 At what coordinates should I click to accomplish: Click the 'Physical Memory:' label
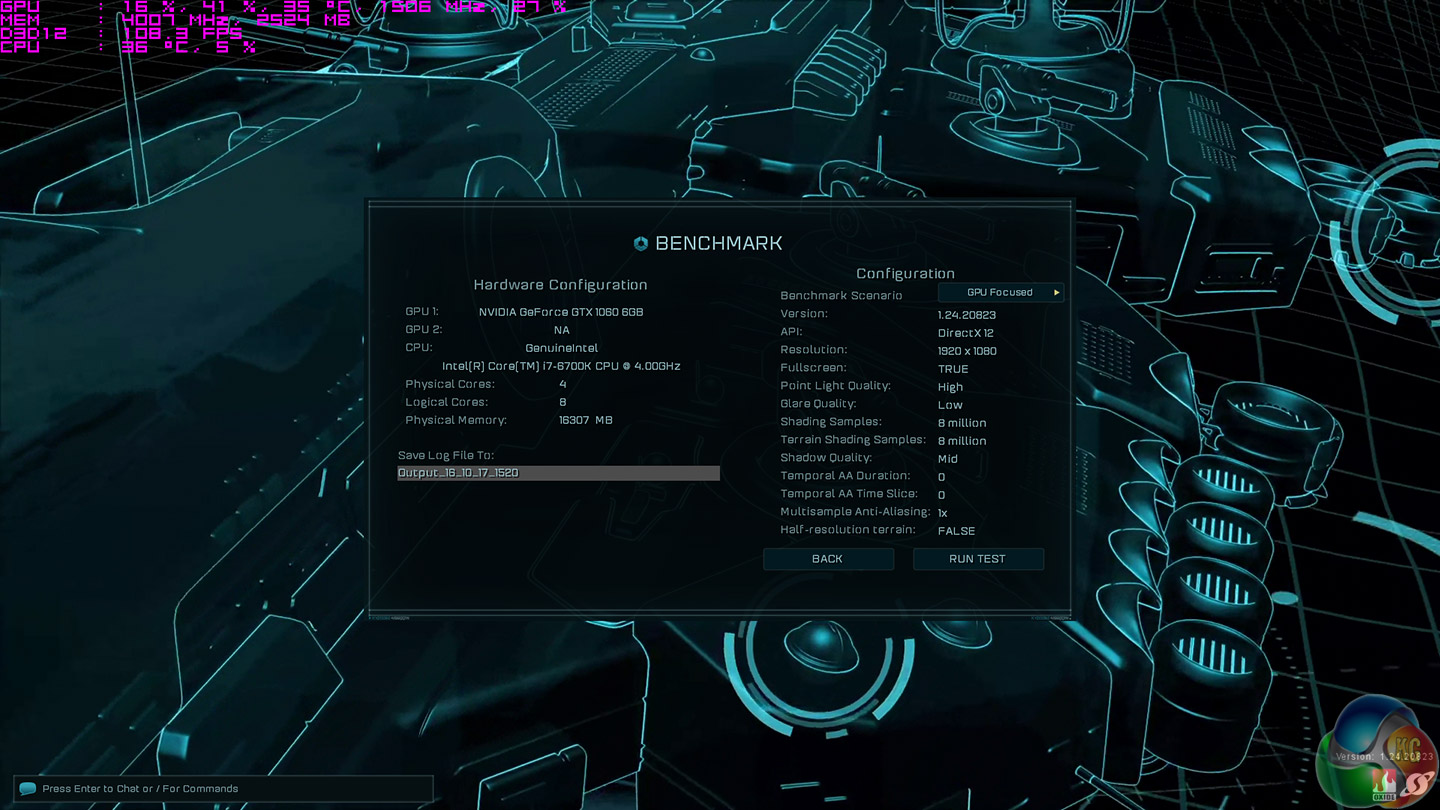click(x=456, y=420)
